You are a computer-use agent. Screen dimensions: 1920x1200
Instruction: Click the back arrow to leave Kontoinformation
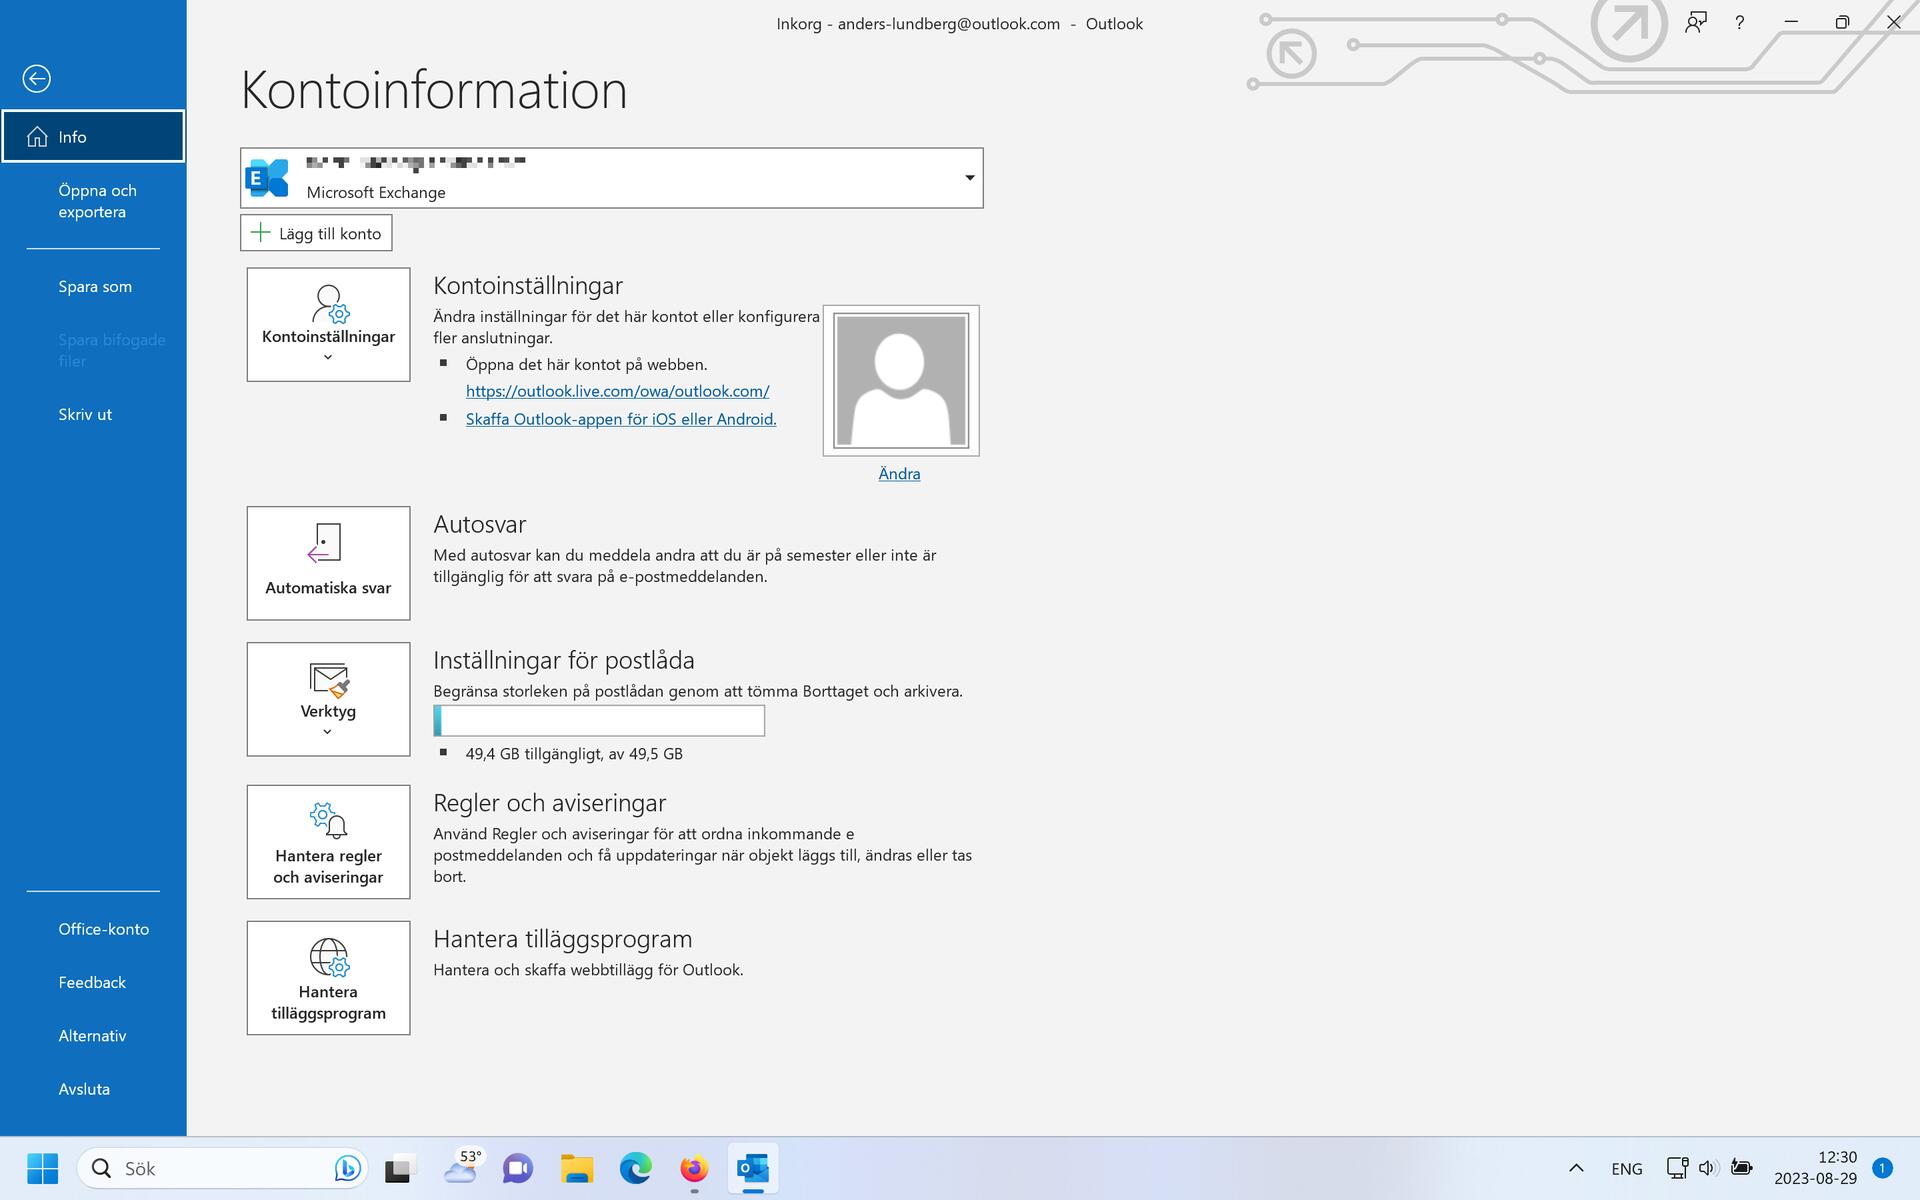38,78
